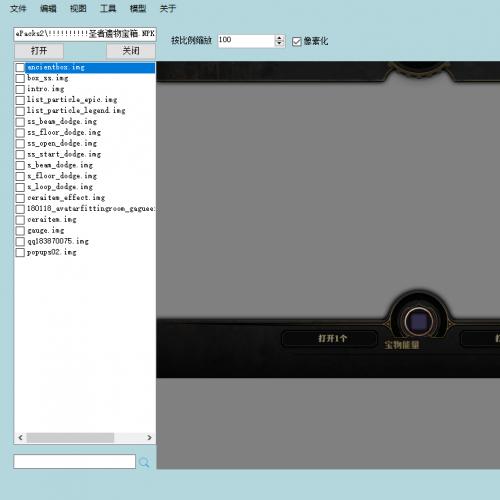Select ss_open_dodge.img in the list
Image resolution: width=500 pixels, height=500 pixels.
pos(62,143)
